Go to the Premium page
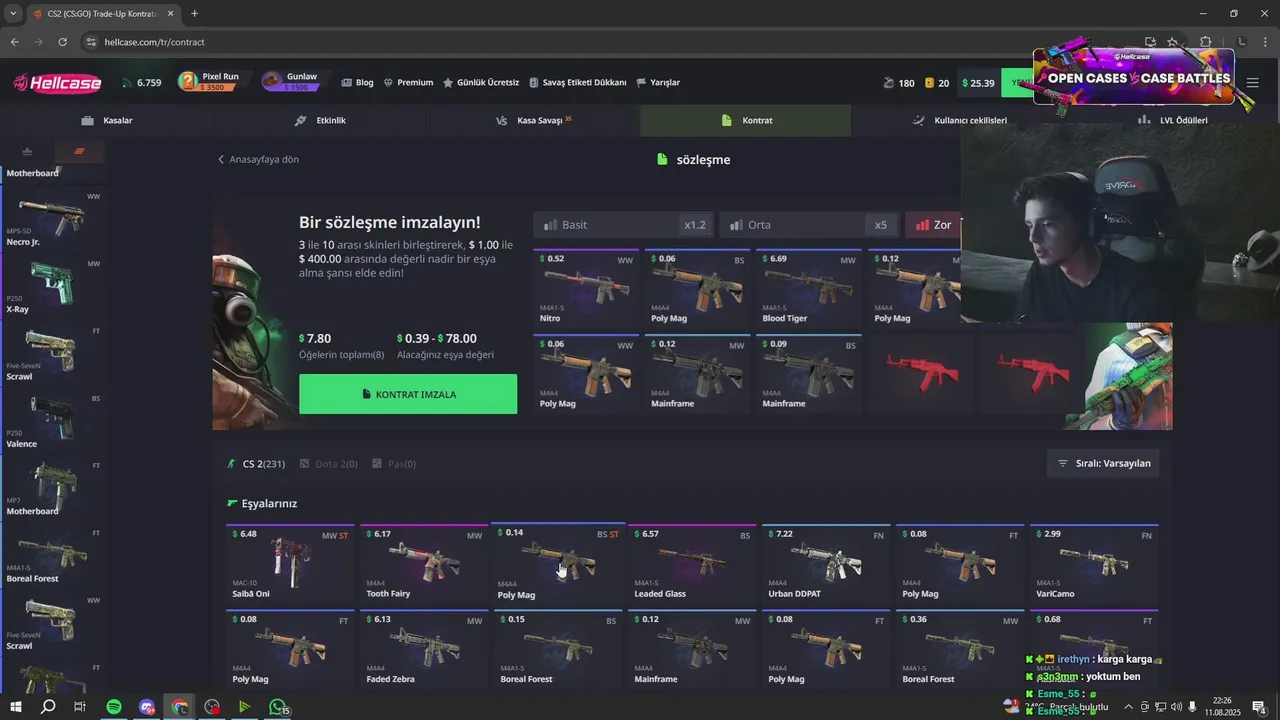Viewport: 1280px width, 720px height. 407,83
